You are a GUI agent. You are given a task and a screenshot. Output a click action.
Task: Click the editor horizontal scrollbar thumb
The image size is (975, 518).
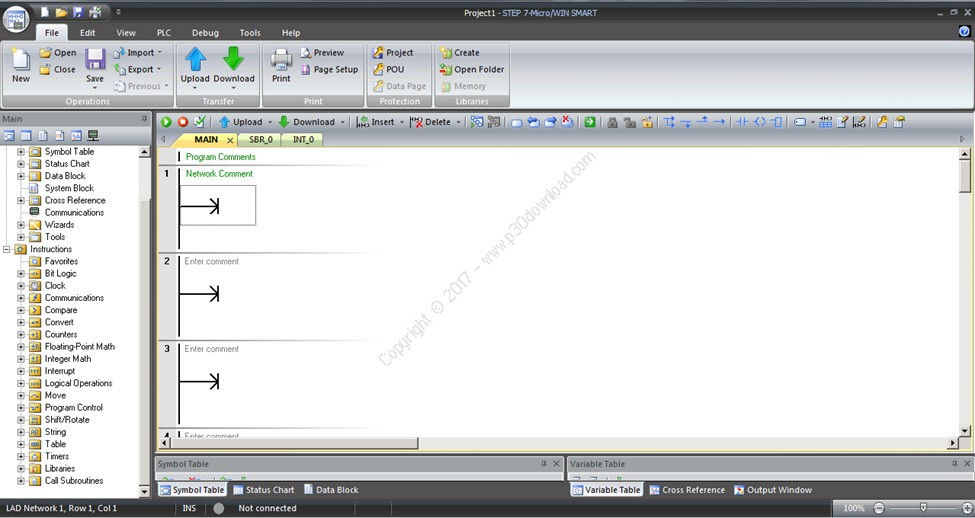pyautogui.click(x=295, y=443)
